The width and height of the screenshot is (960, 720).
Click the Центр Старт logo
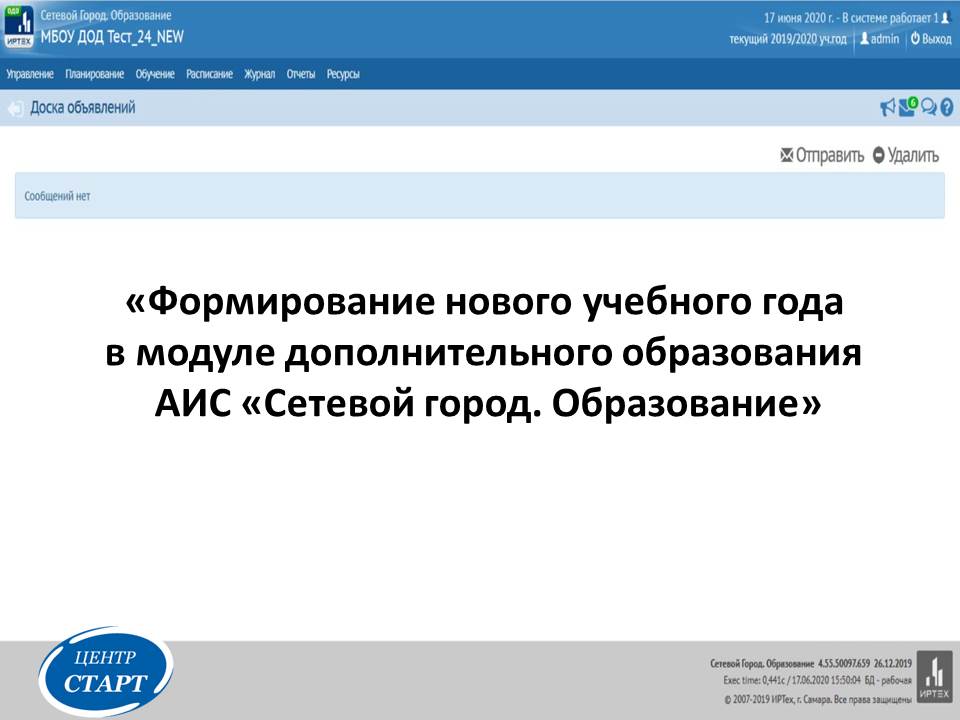point(105,671)
